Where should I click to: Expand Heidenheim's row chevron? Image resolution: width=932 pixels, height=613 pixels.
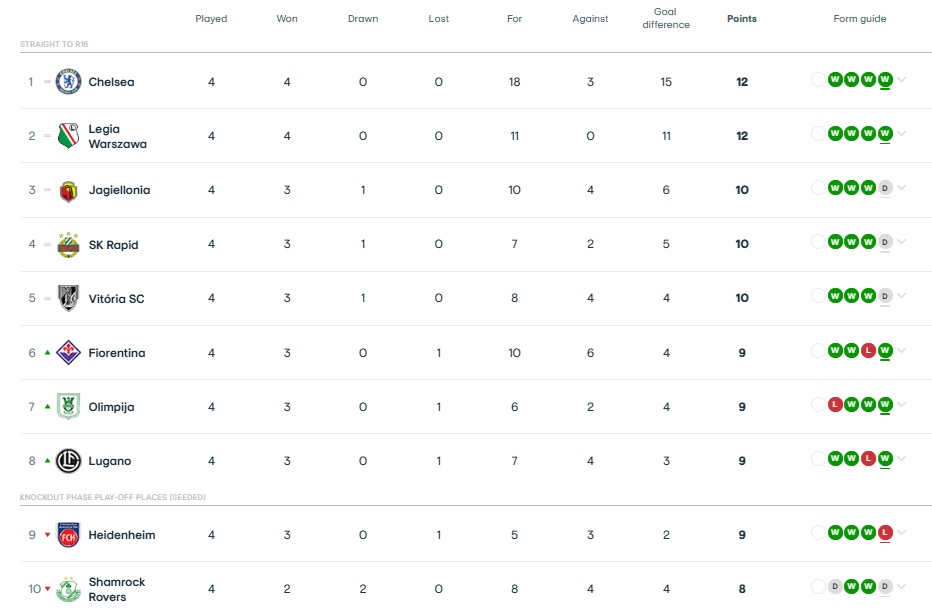[902, 533]
